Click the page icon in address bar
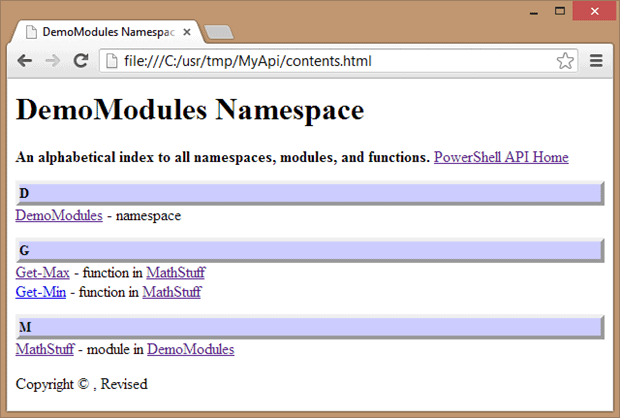 (112, 61)
